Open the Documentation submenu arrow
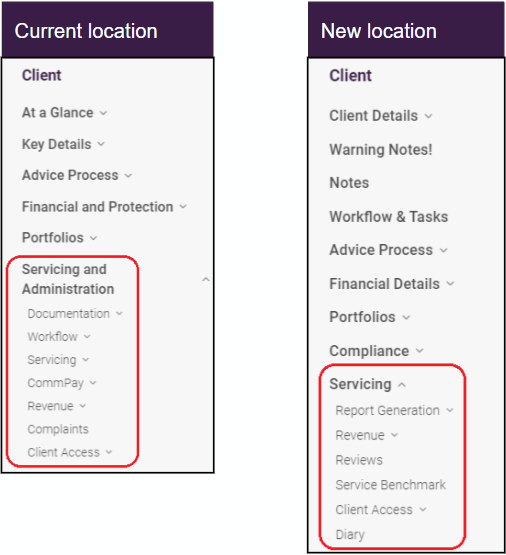506x555 pixels. coord(119,313)
